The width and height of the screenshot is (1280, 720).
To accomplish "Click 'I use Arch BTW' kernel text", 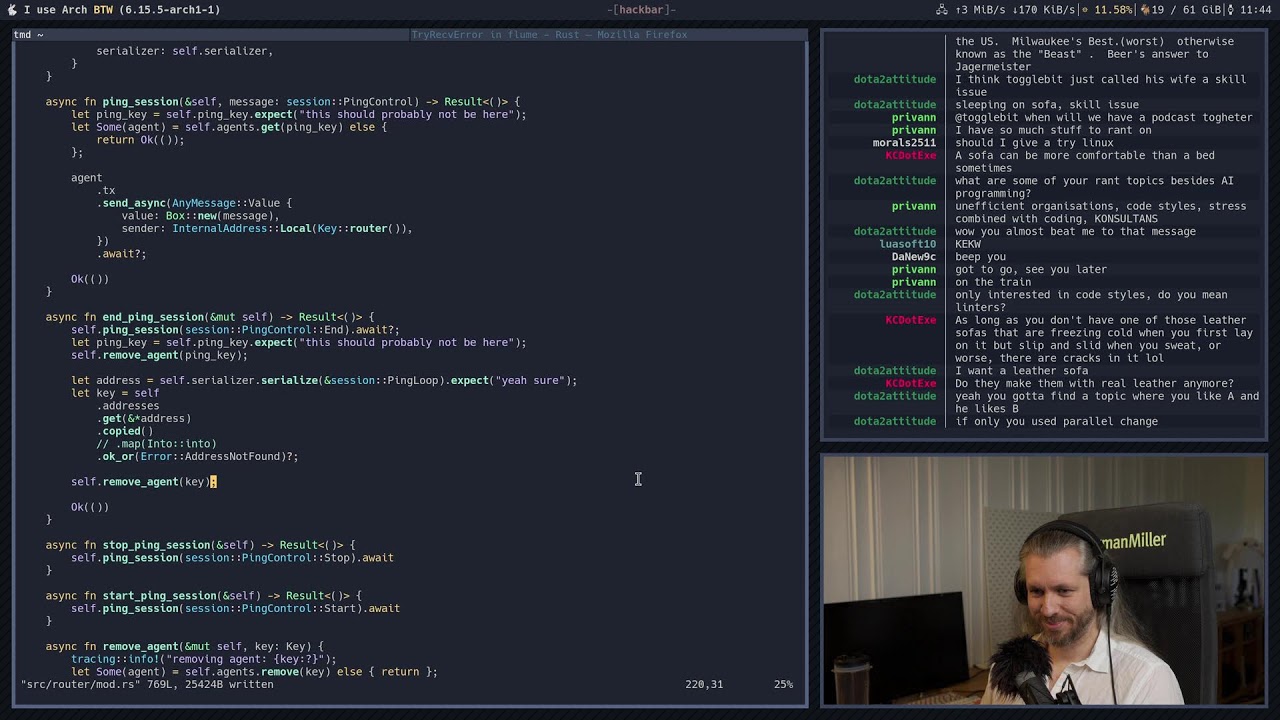I will (121, 10).
